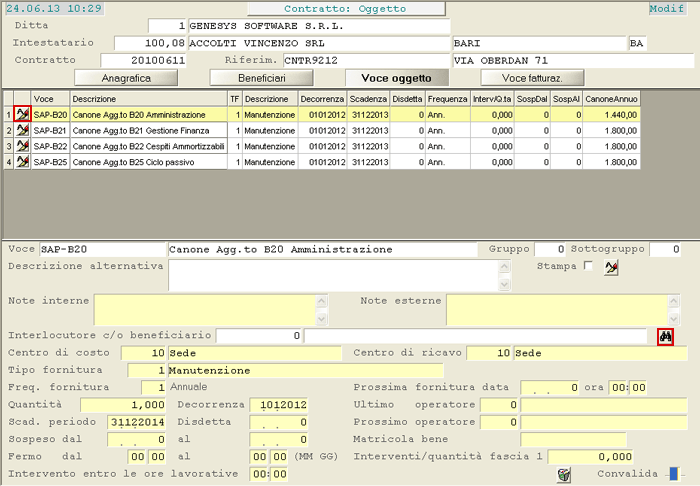700x486 pixels.
Task: Open edit icon on row SAP-B21
Action: click(22, 130)
